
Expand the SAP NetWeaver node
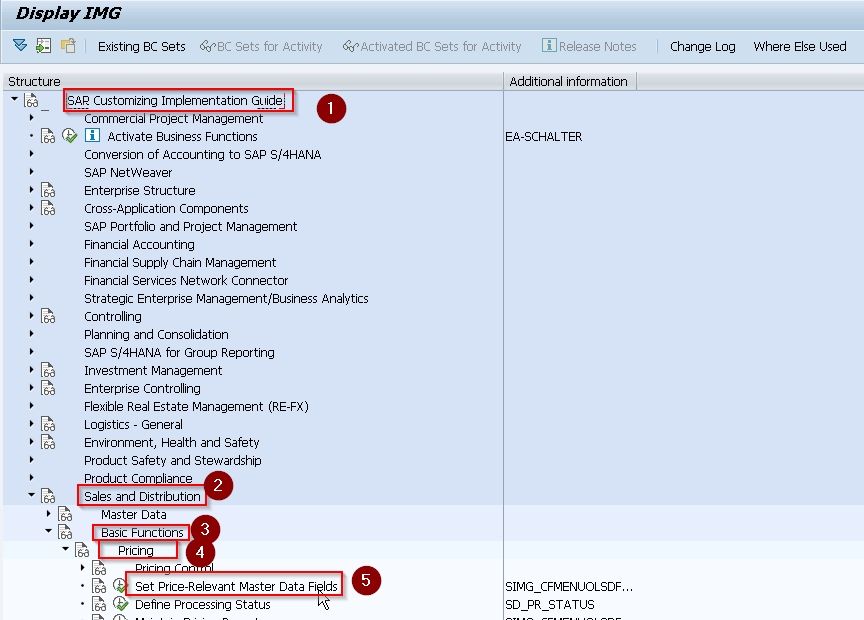[x=31, y=171]
